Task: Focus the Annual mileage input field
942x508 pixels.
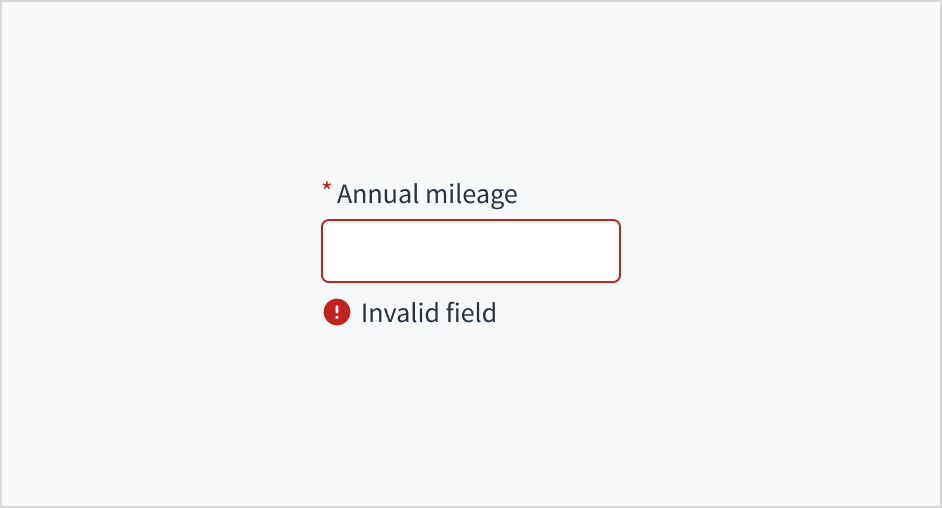Action: [470, 251]
